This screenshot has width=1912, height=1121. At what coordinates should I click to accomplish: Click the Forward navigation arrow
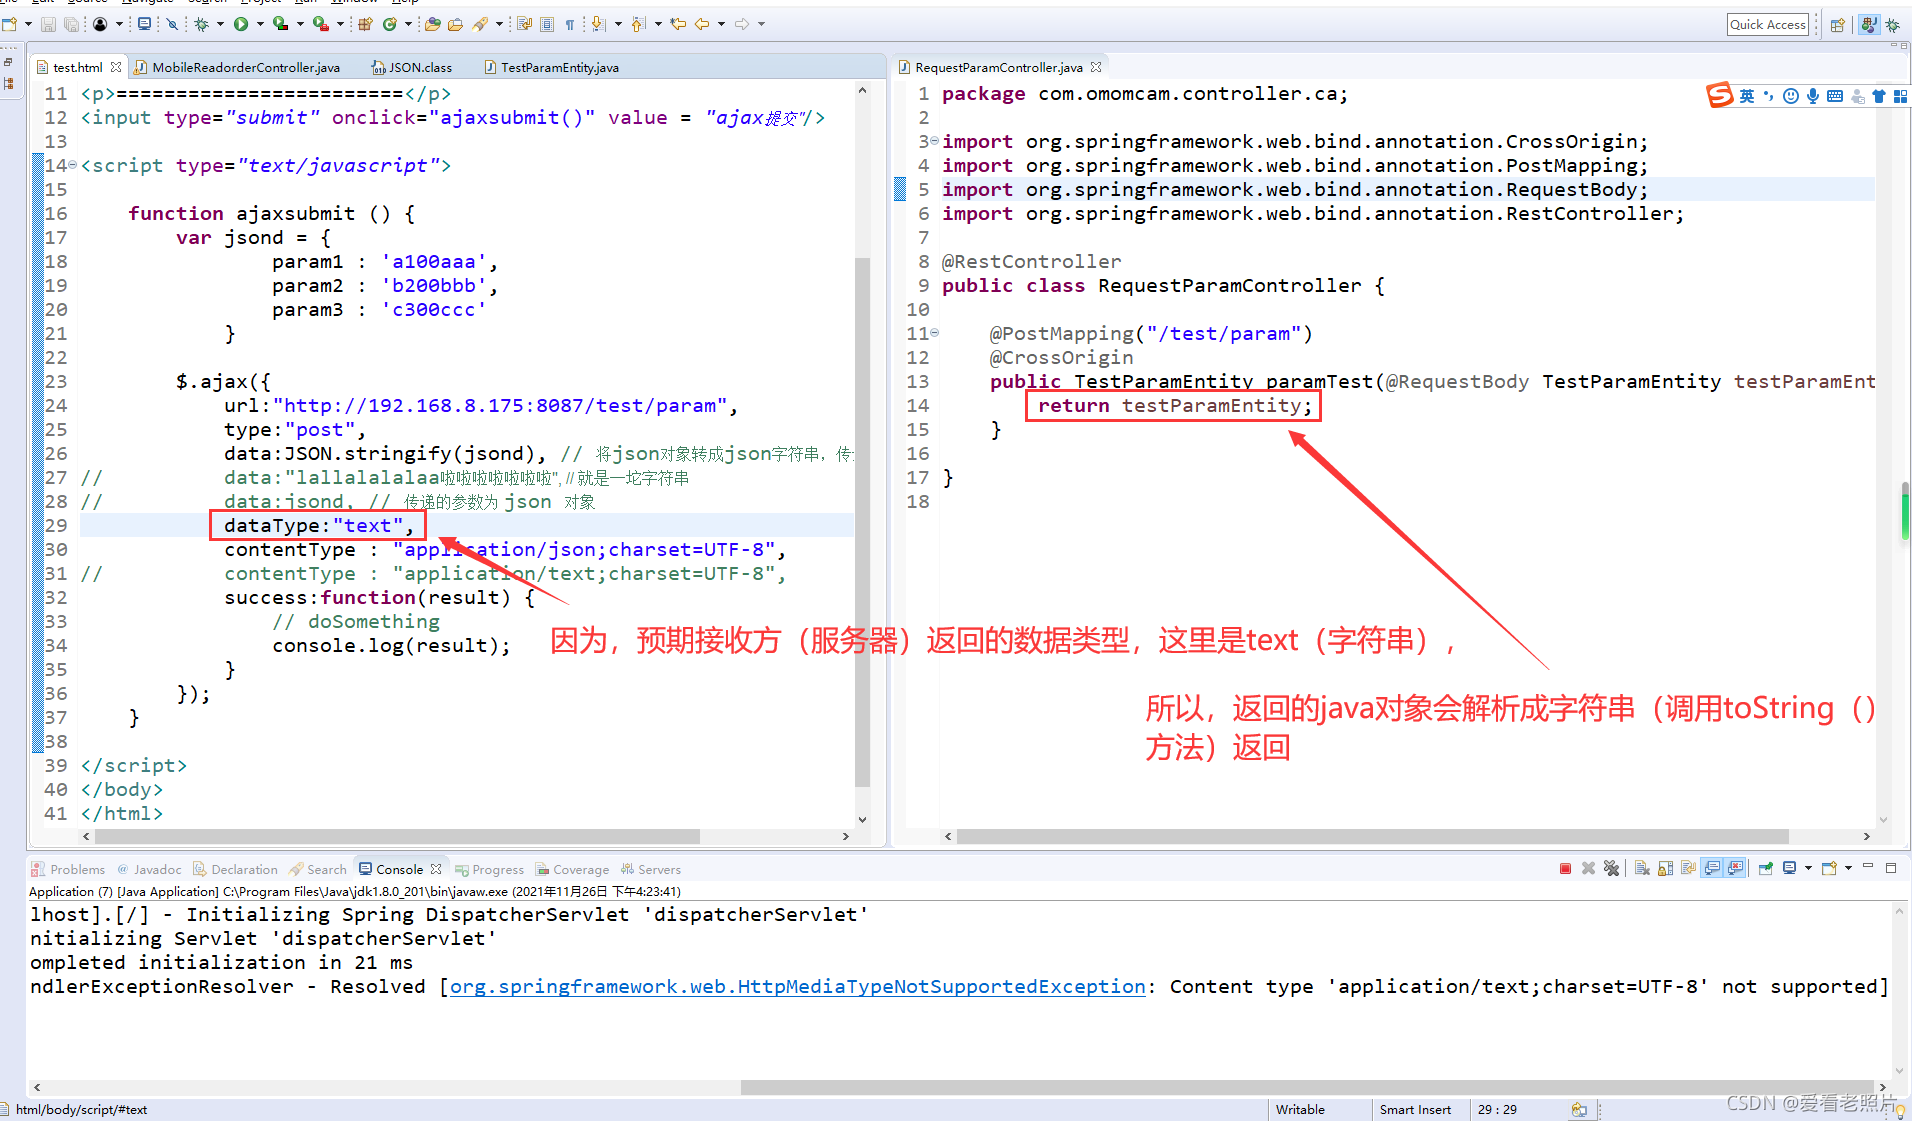(742, 24)
